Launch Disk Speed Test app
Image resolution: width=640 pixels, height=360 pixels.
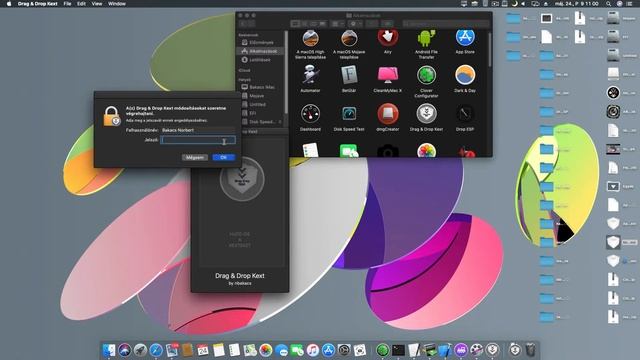coord(349,114)
